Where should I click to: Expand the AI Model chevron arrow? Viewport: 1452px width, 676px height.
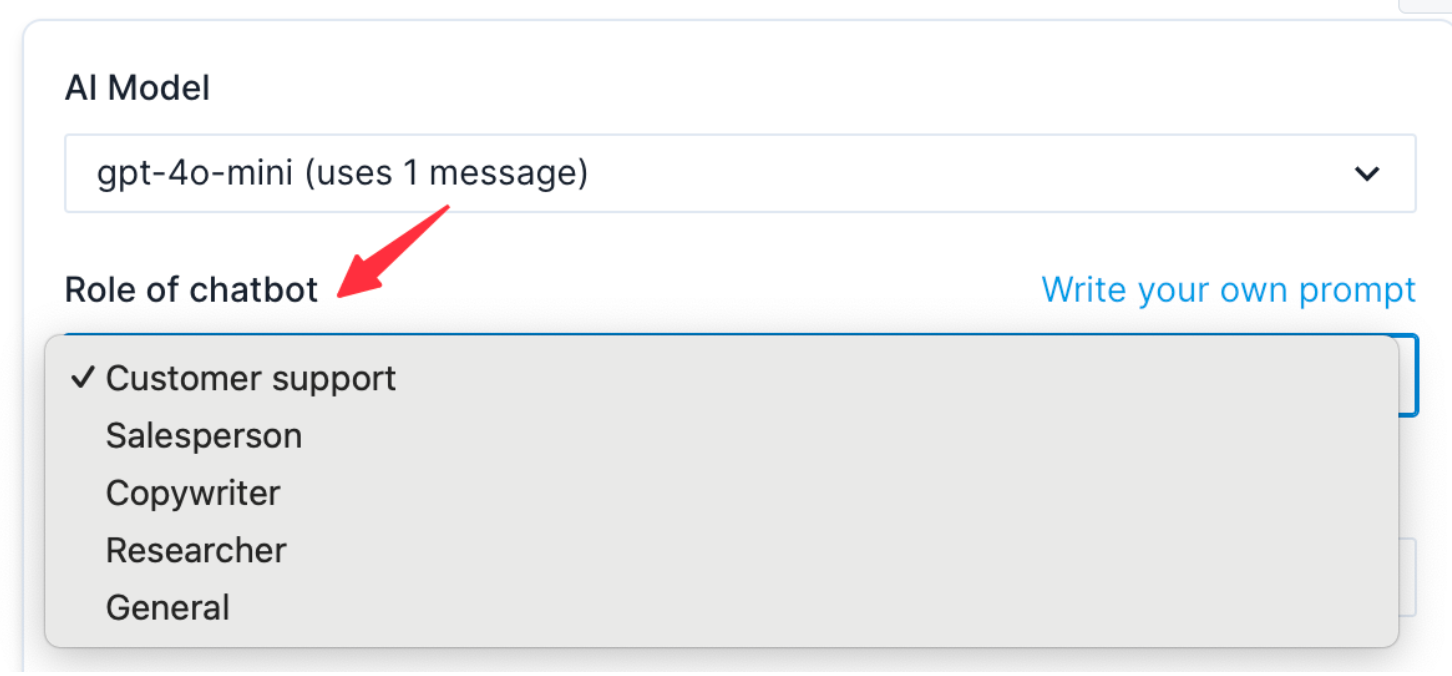(1366, 174)
